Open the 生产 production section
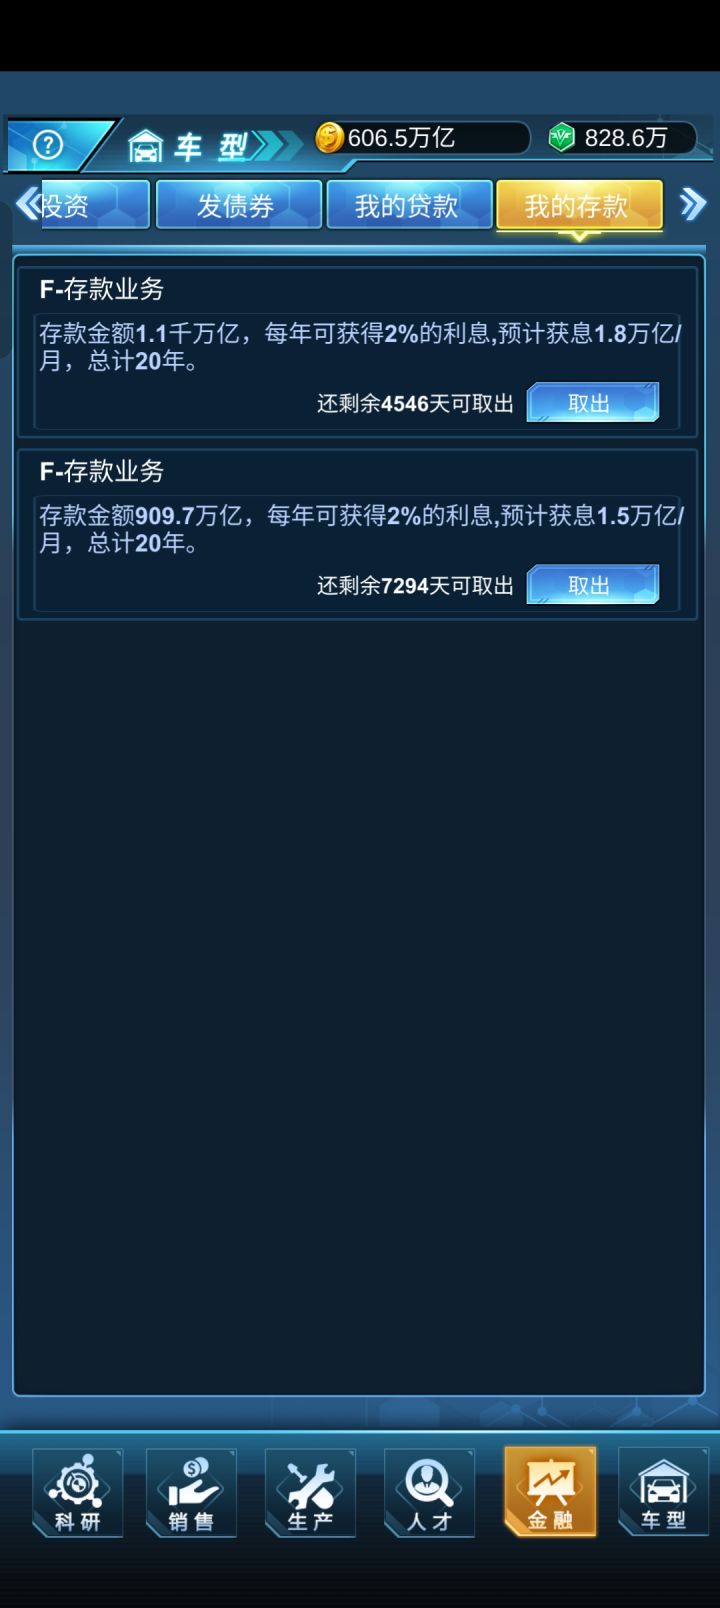Image resolution: width=720 pixels, height=1608 pixels. click(310, 1493)
